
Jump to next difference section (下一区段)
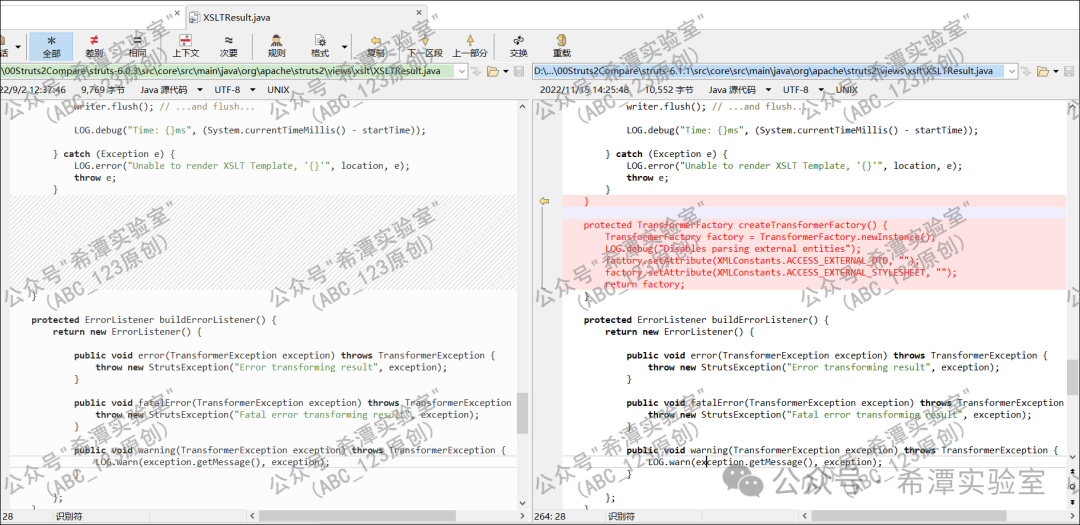[425, 43]
